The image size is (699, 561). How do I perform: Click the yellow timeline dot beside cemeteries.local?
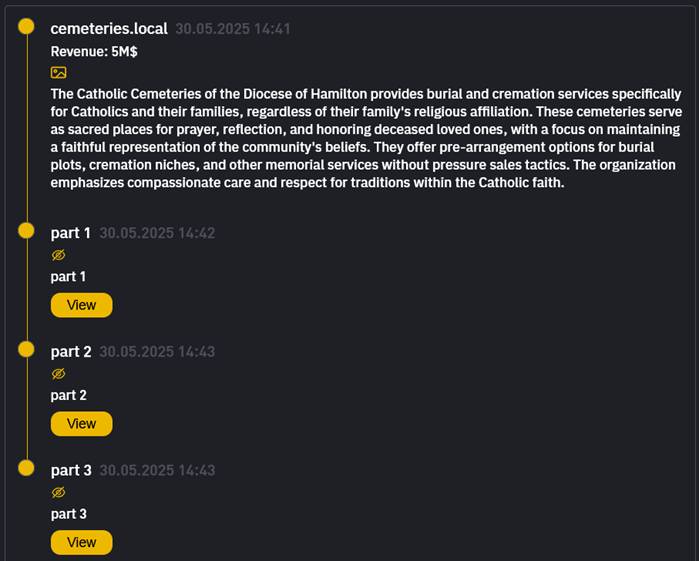(x=27, y=29)
